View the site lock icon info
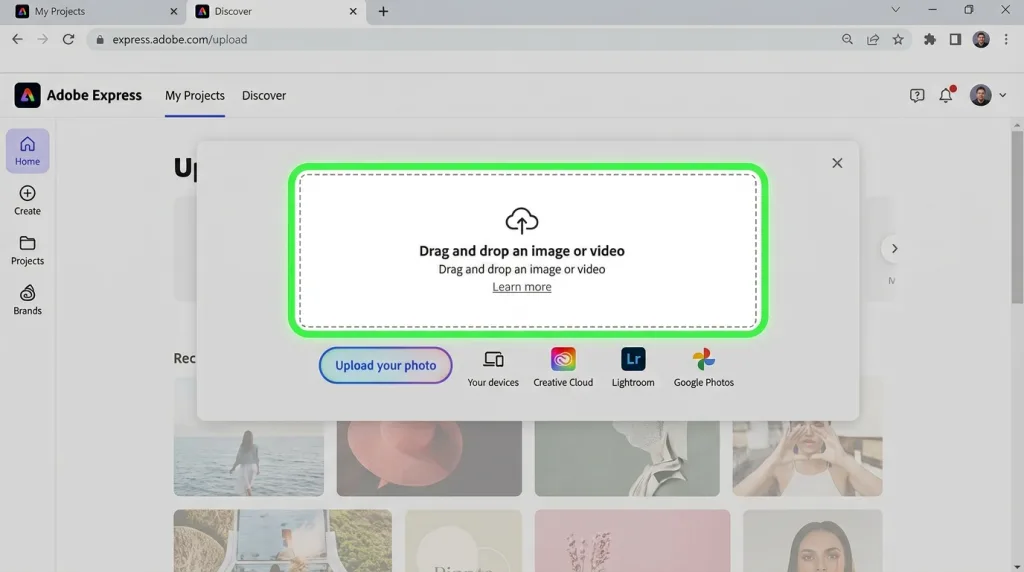The width and height of the screenshot is (1024, 572). (100, 39)
